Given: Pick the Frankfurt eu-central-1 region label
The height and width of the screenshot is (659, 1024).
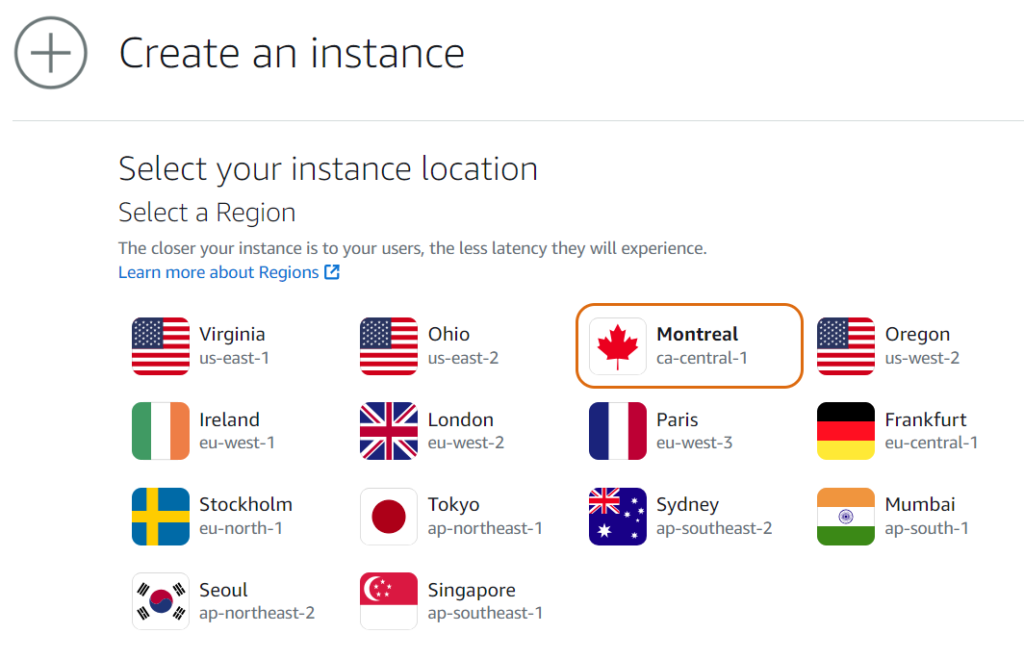Looking at the screenshot, I should pos(930,431).
